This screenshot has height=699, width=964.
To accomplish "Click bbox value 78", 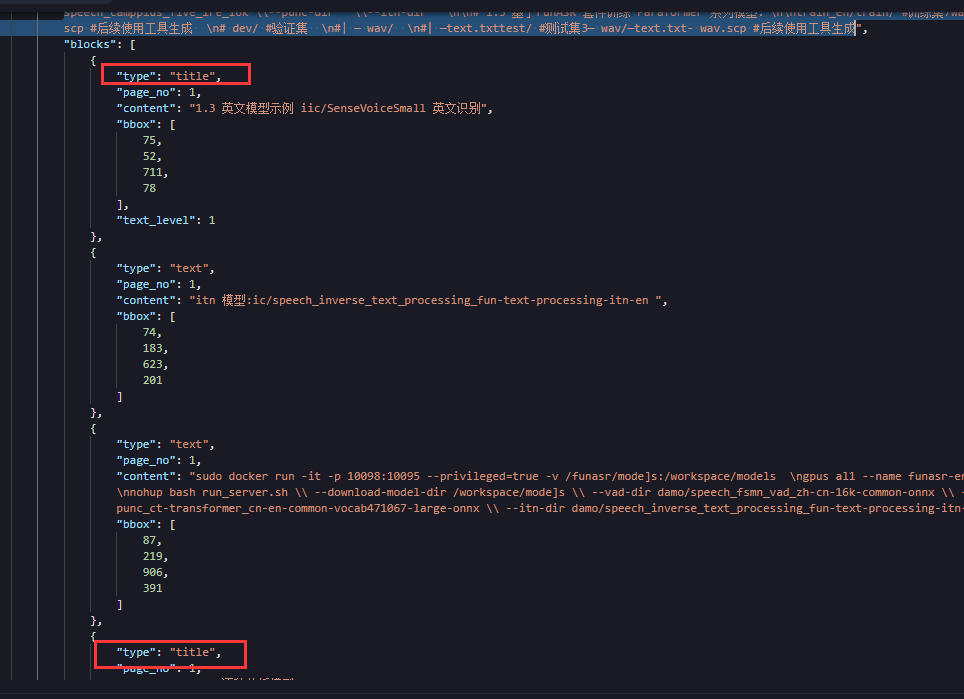I will 149,188.
